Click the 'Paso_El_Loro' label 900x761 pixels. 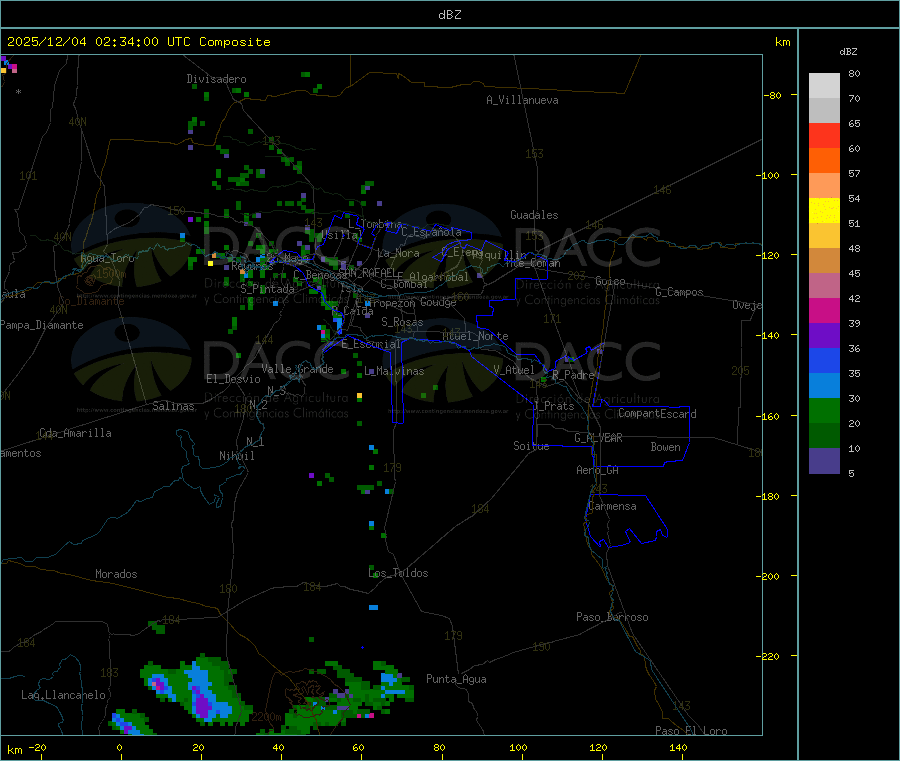(691, 731)
